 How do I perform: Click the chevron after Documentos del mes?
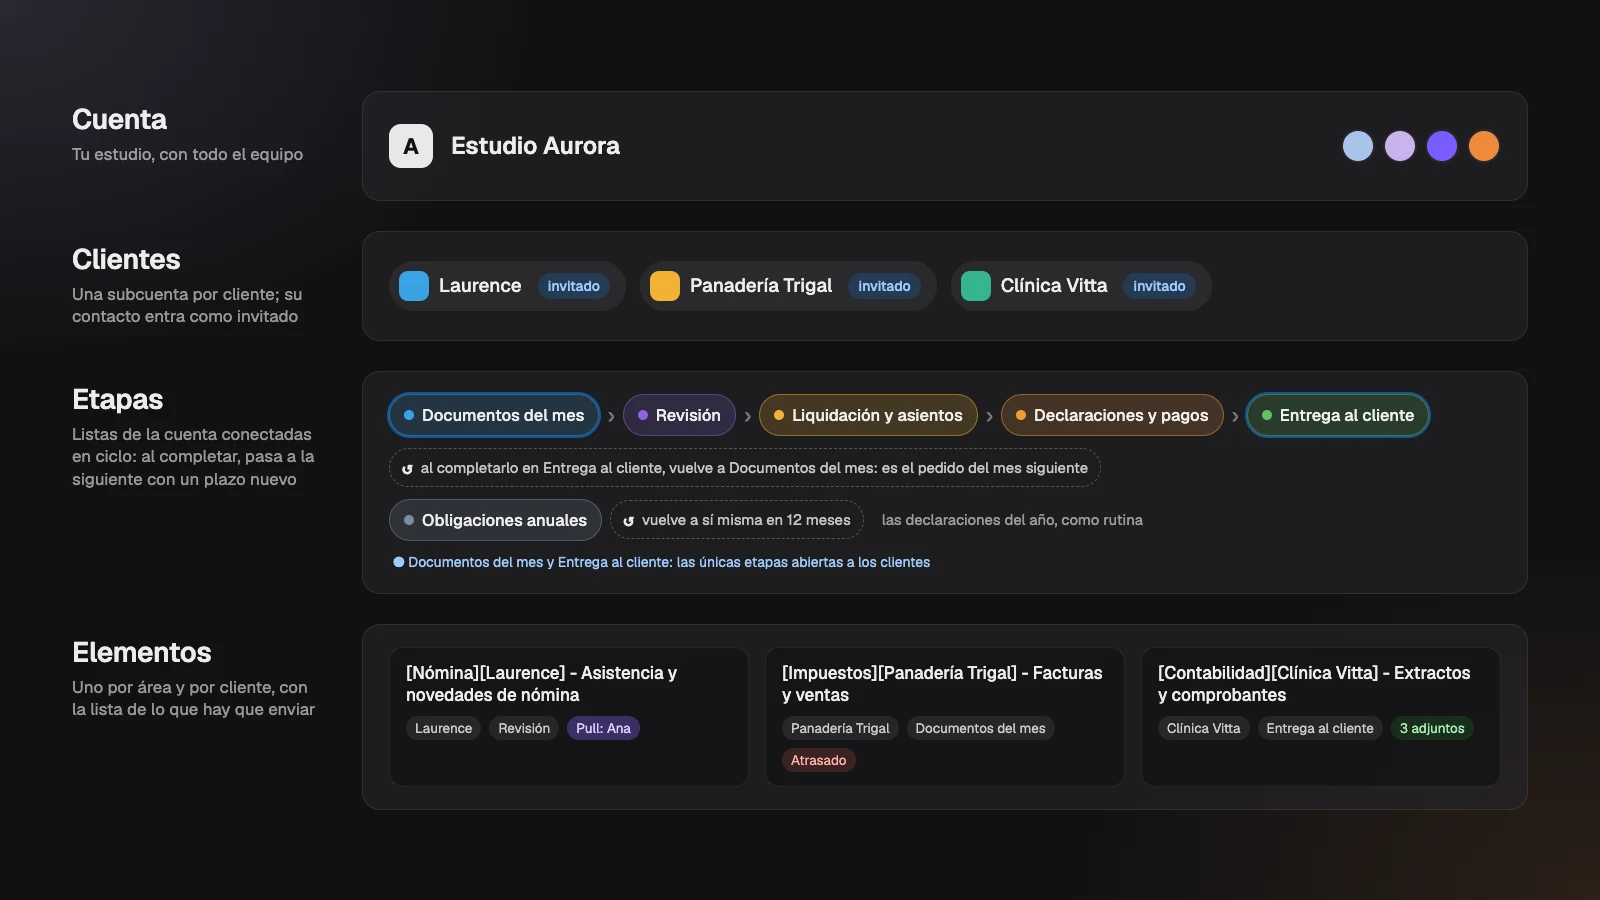coord(611,416)
